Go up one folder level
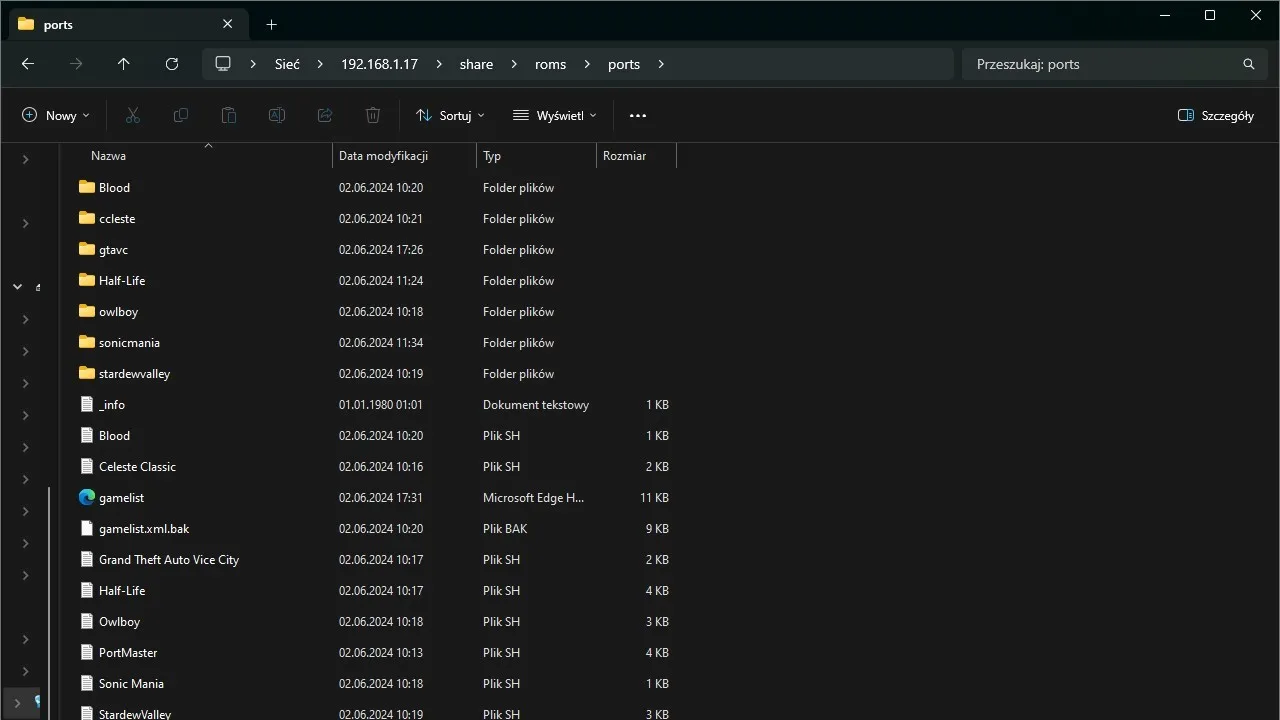 tap(124, 64)
